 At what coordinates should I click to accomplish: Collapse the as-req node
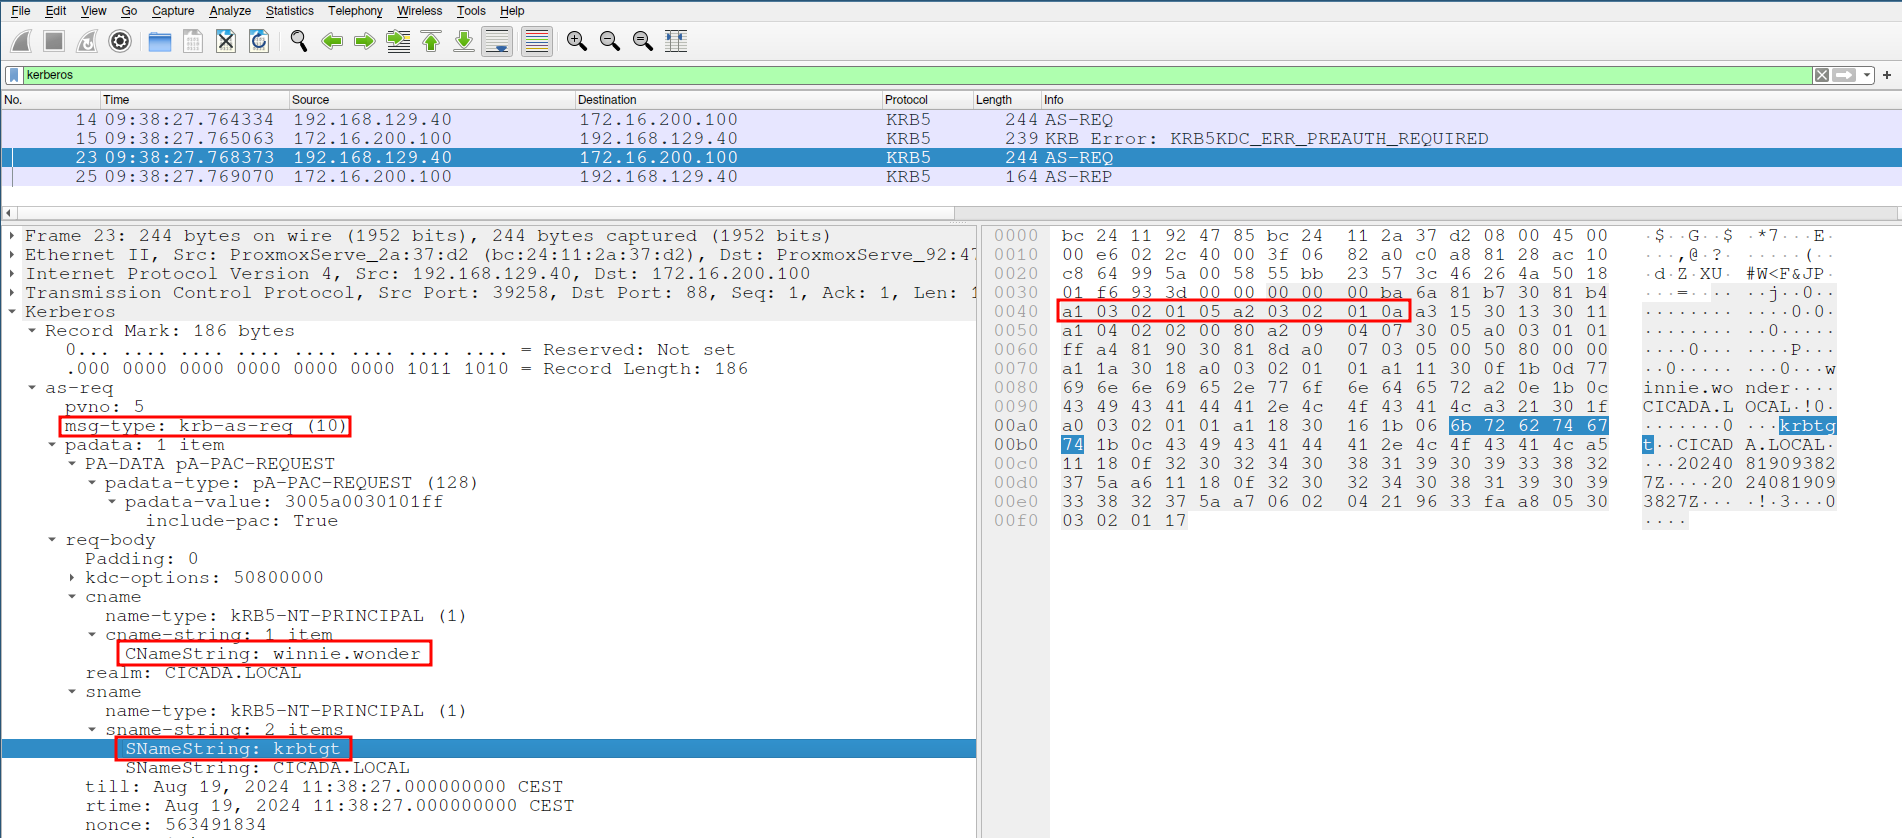32,388
